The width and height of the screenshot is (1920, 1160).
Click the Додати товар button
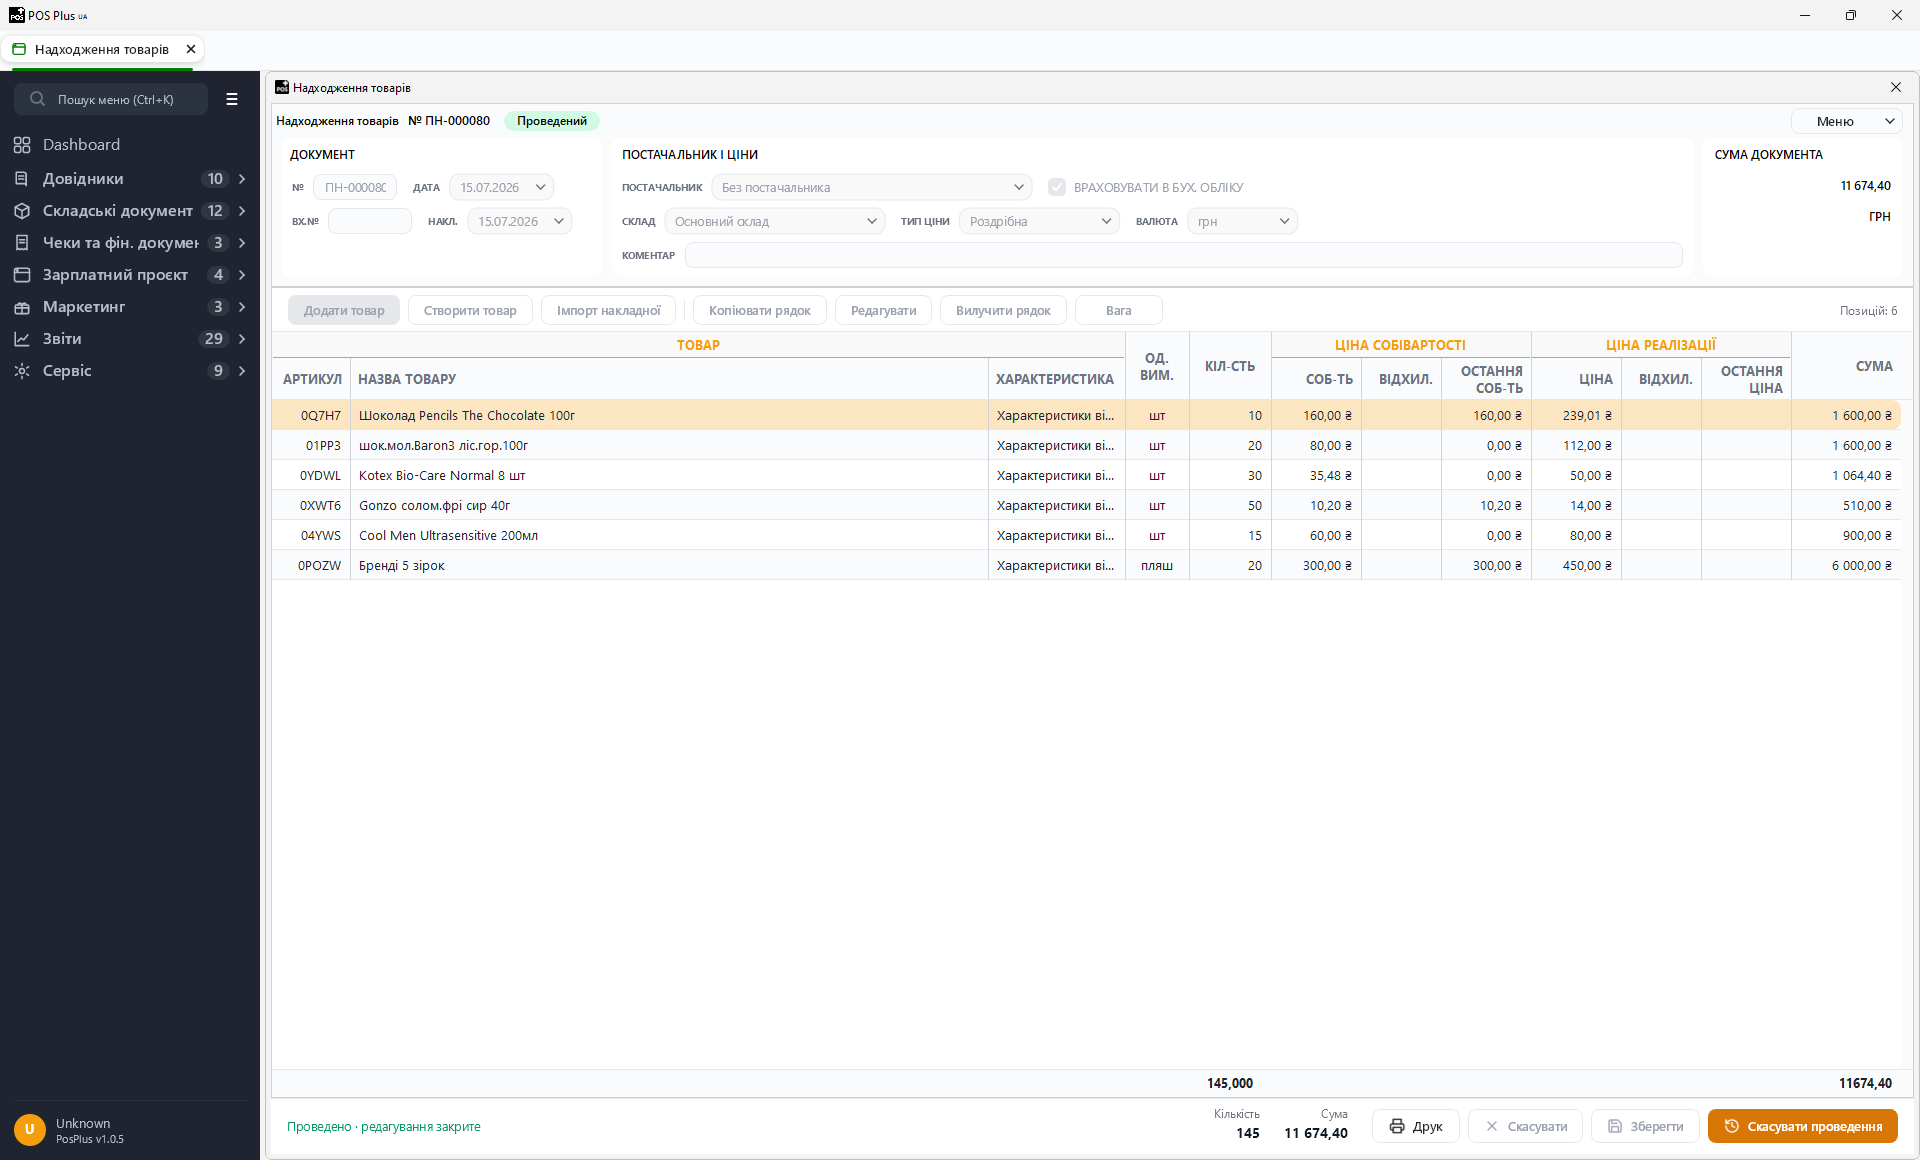pyautogui.click(x=344, y=310)
